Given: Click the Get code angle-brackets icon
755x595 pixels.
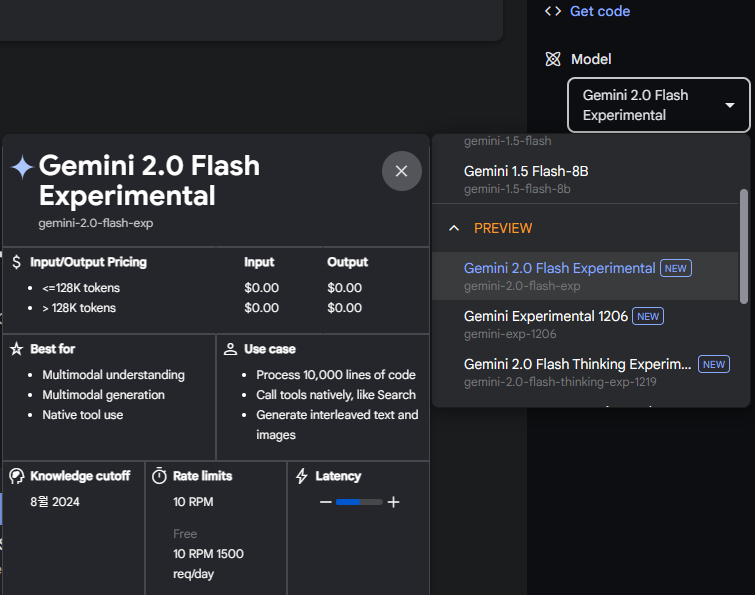Looking at the screenshot, I should tap(553, 11).
